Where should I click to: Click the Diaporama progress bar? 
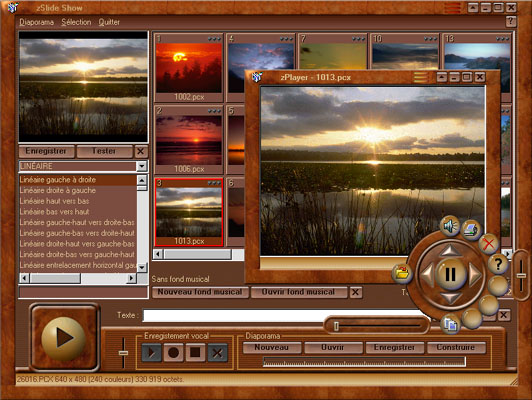364,362
